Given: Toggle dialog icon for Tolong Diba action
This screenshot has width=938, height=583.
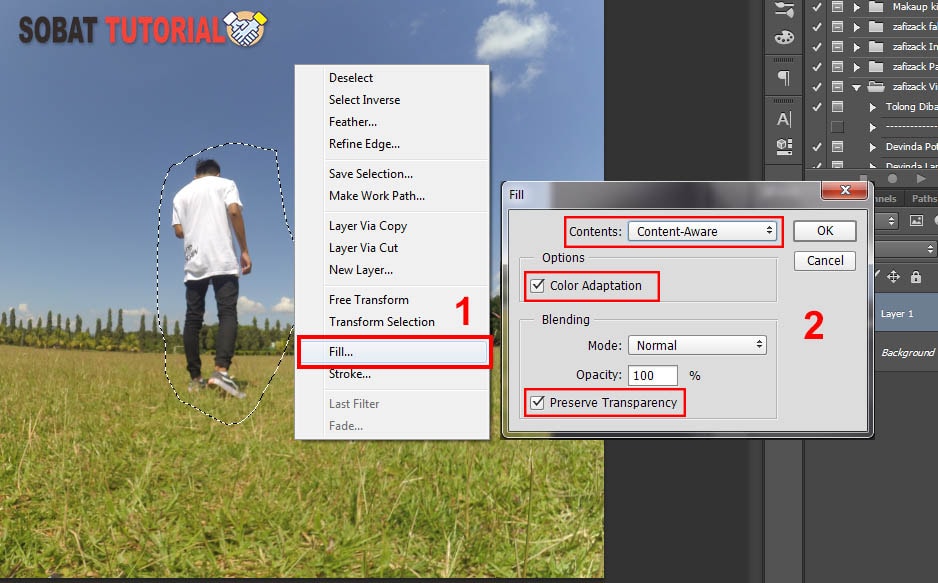Looking at the screenshot, I should [838, 106].
